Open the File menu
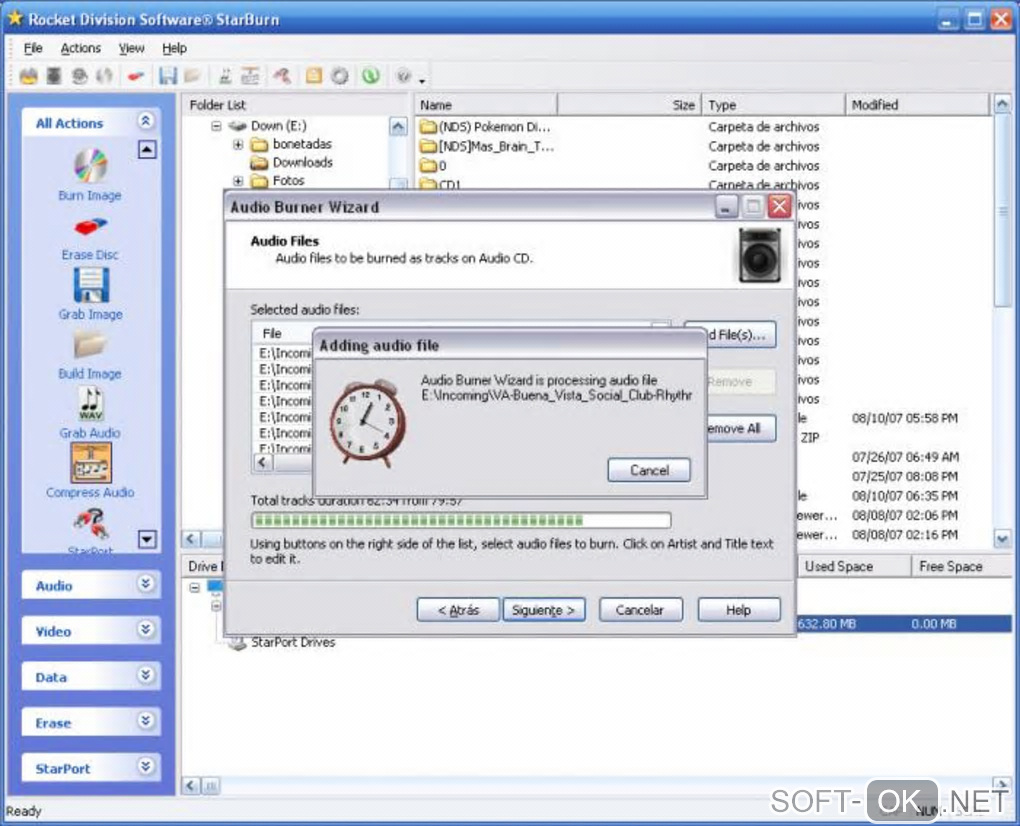The image size is (1020, 826). tap(33, 48)
